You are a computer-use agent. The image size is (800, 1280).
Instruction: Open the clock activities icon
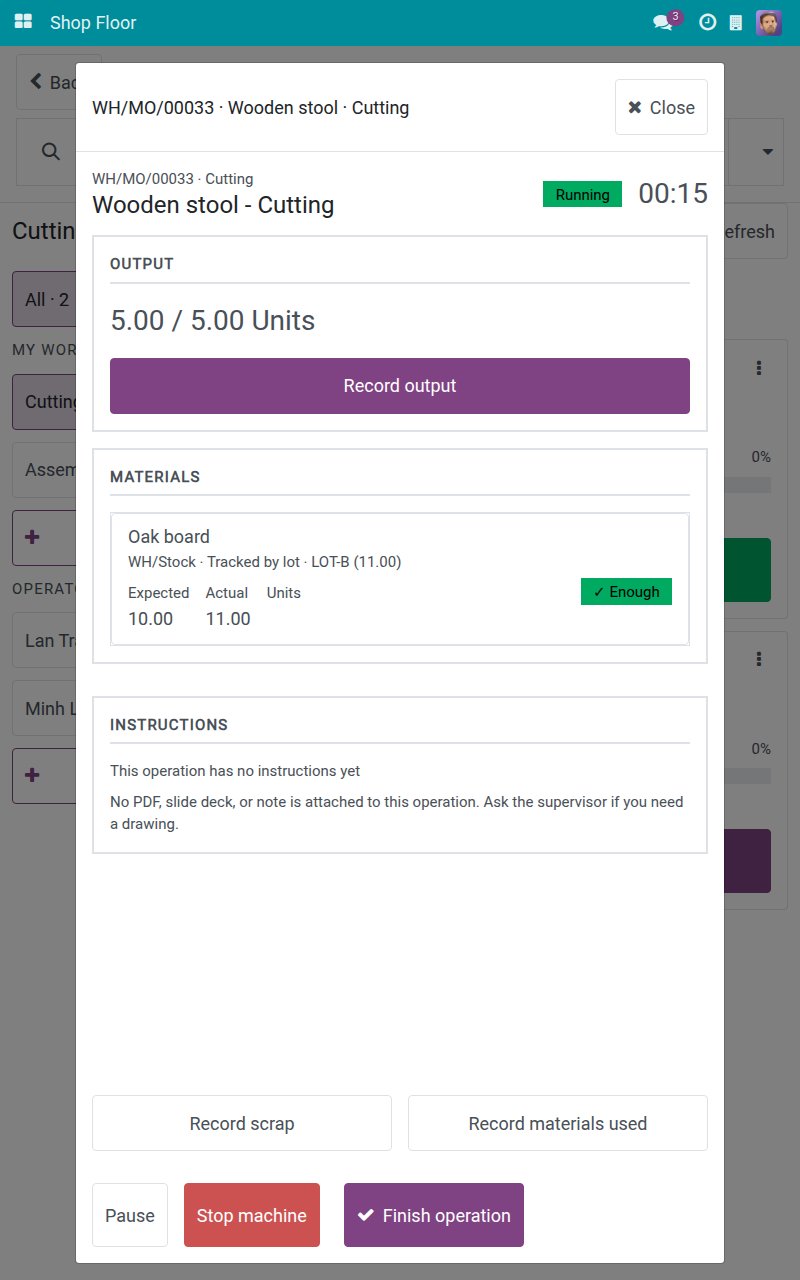(x=707, y=22)
